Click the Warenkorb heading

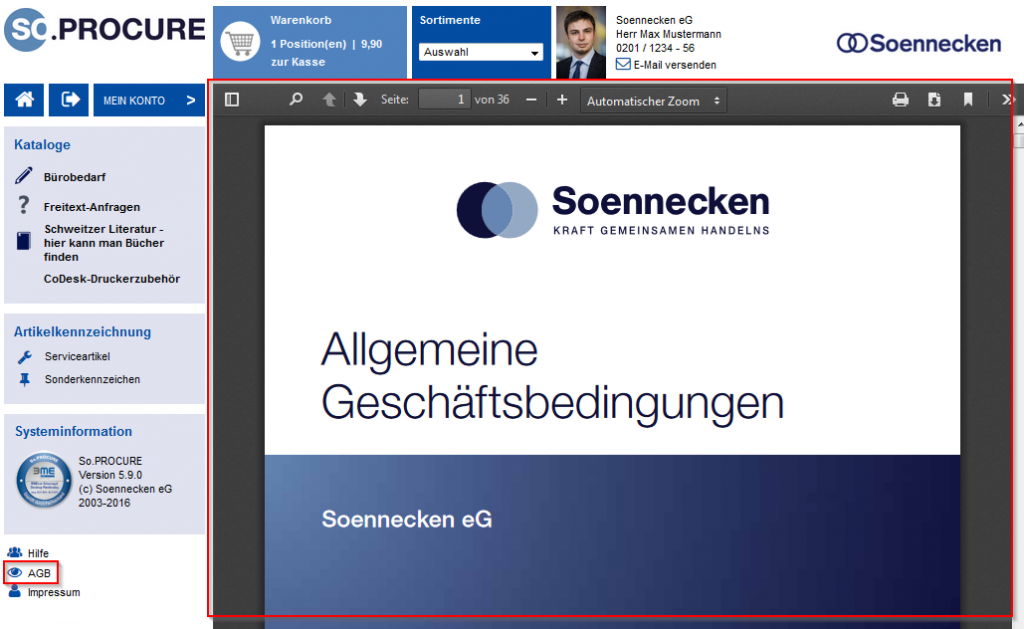[x=300, y=20]
